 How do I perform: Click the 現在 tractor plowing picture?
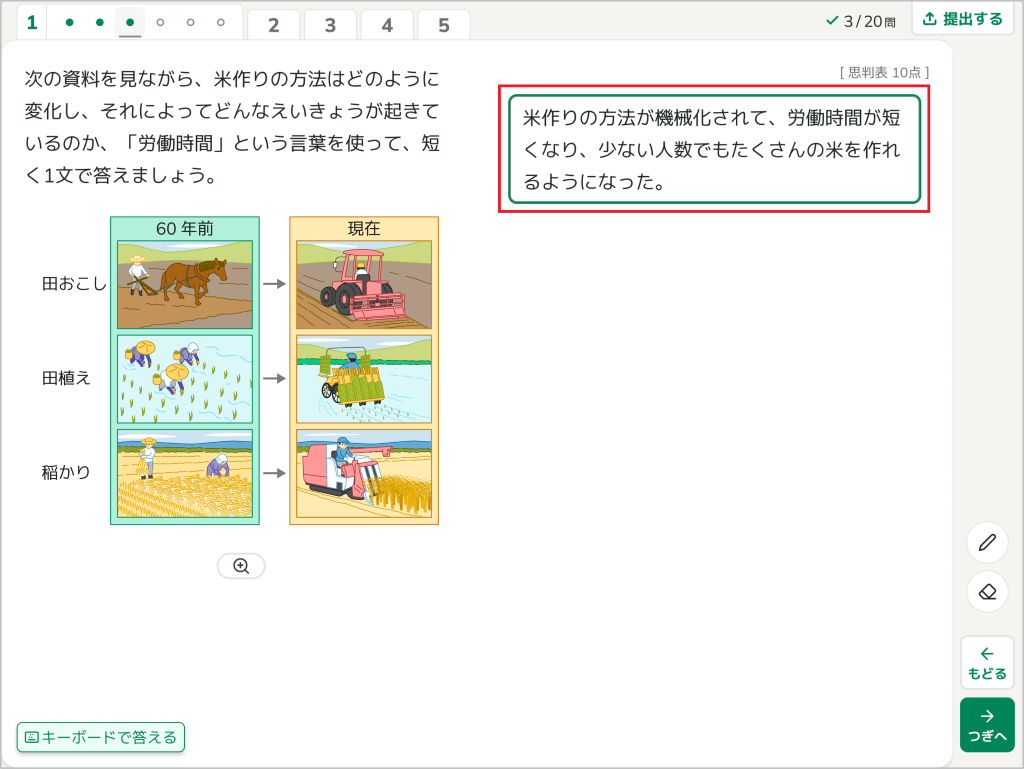(x=364, y=284)
